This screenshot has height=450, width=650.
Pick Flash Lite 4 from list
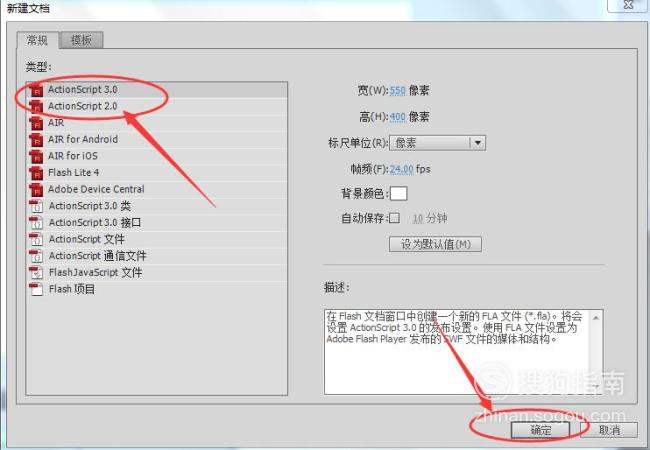(x=157, y=173)
